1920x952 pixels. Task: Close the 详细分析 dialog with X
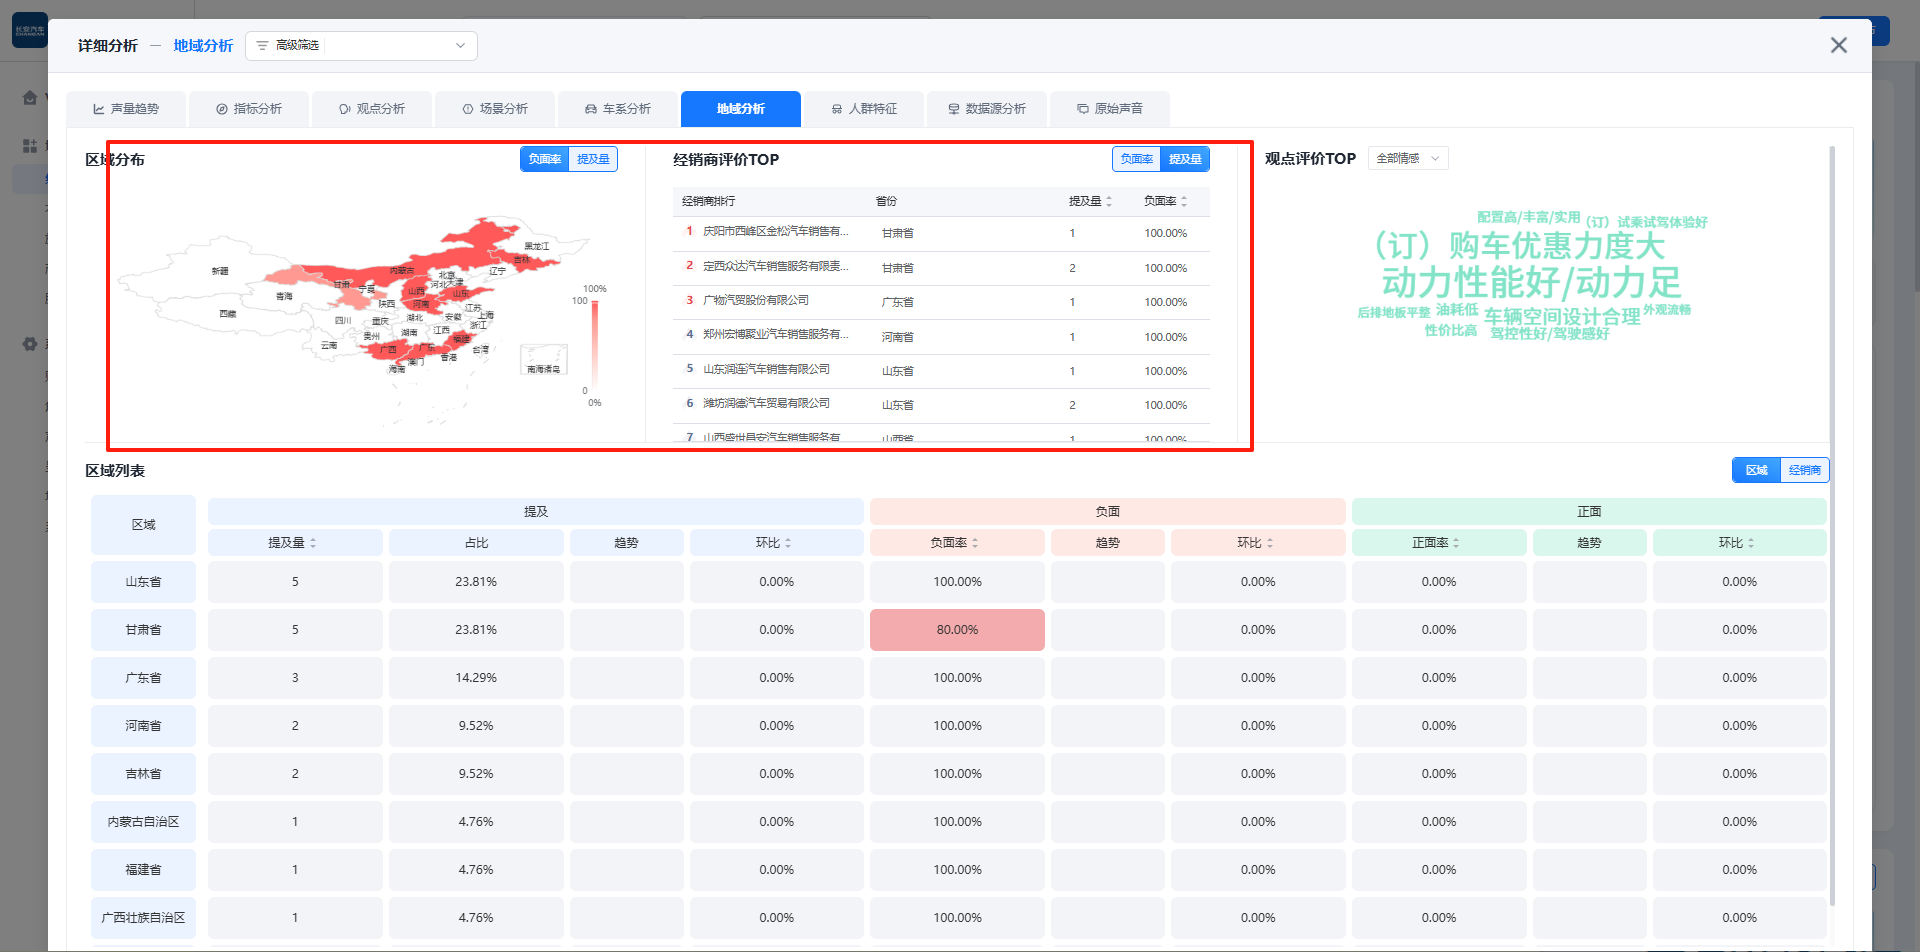coord(1838,45)
